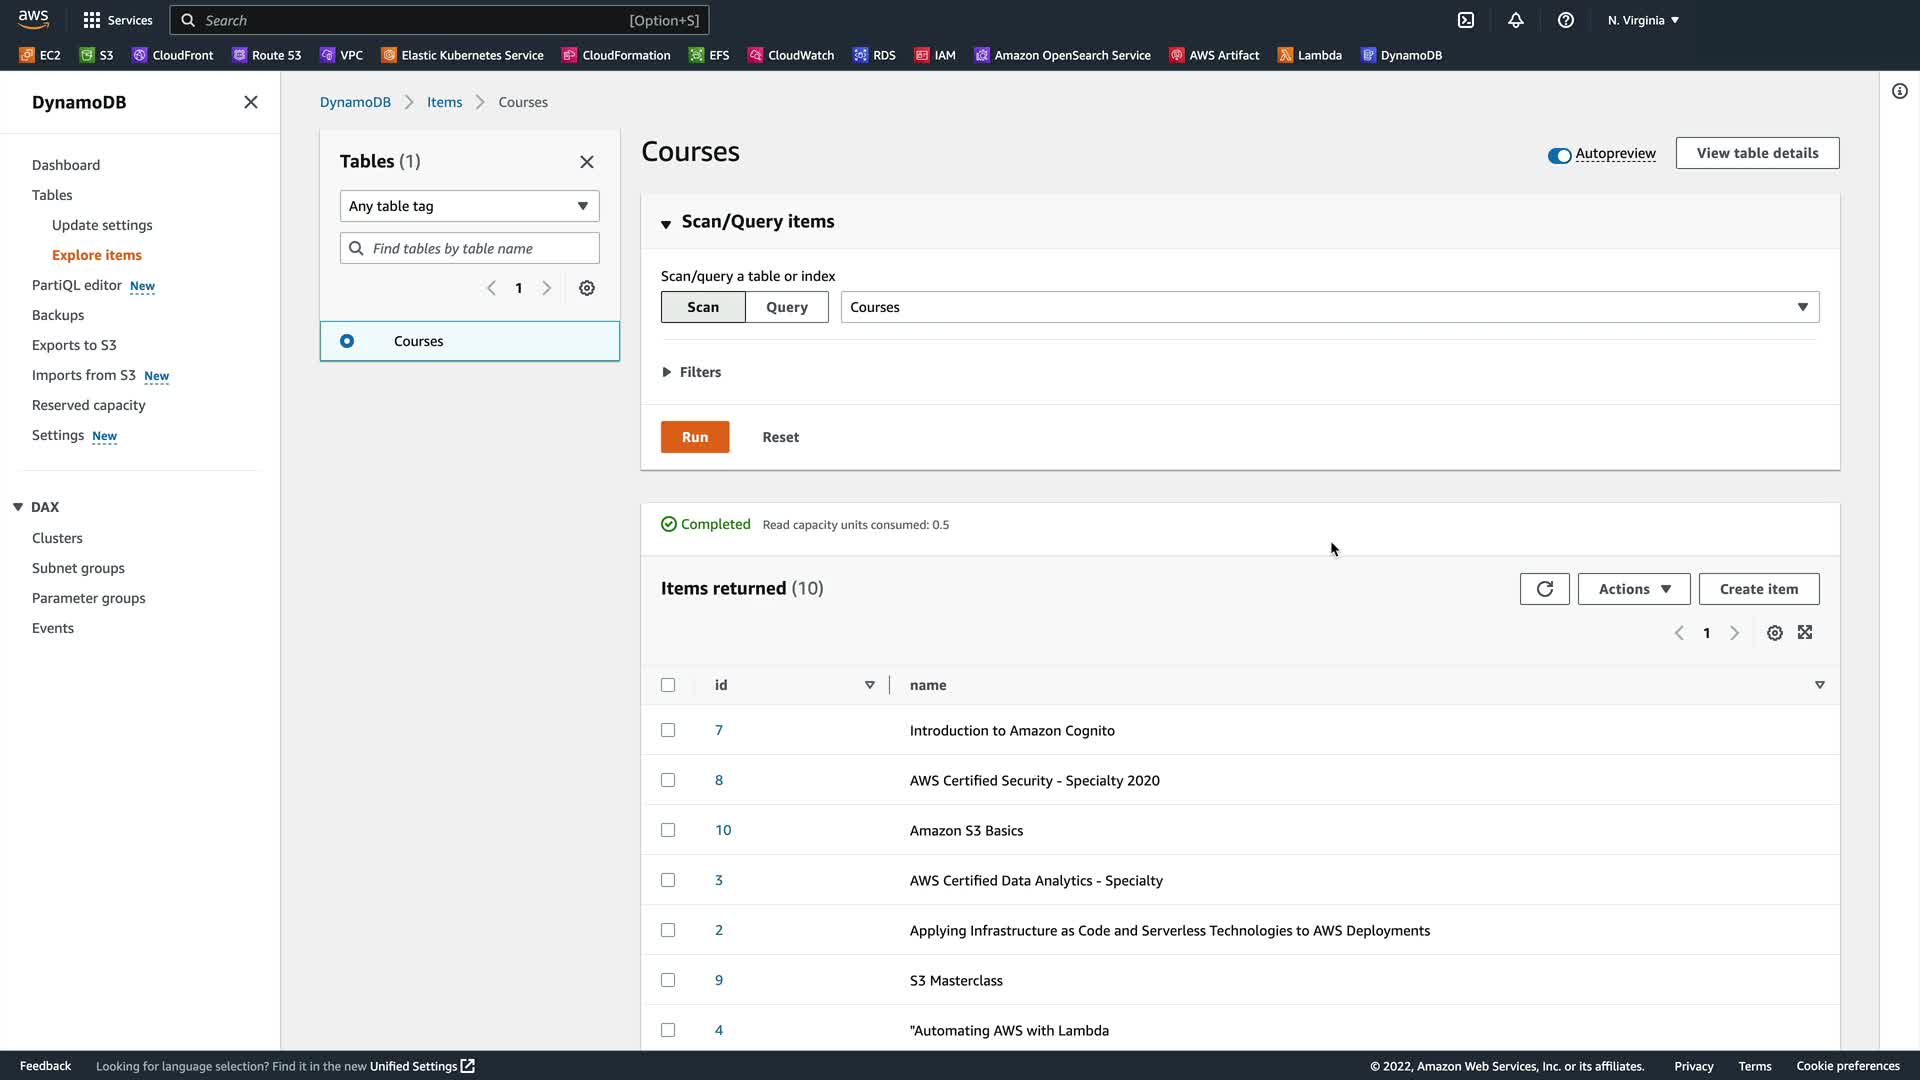Open Lambda shortcut in favorites bar
This screenshot has height=1080, width=1920.
pos(1310,55)
